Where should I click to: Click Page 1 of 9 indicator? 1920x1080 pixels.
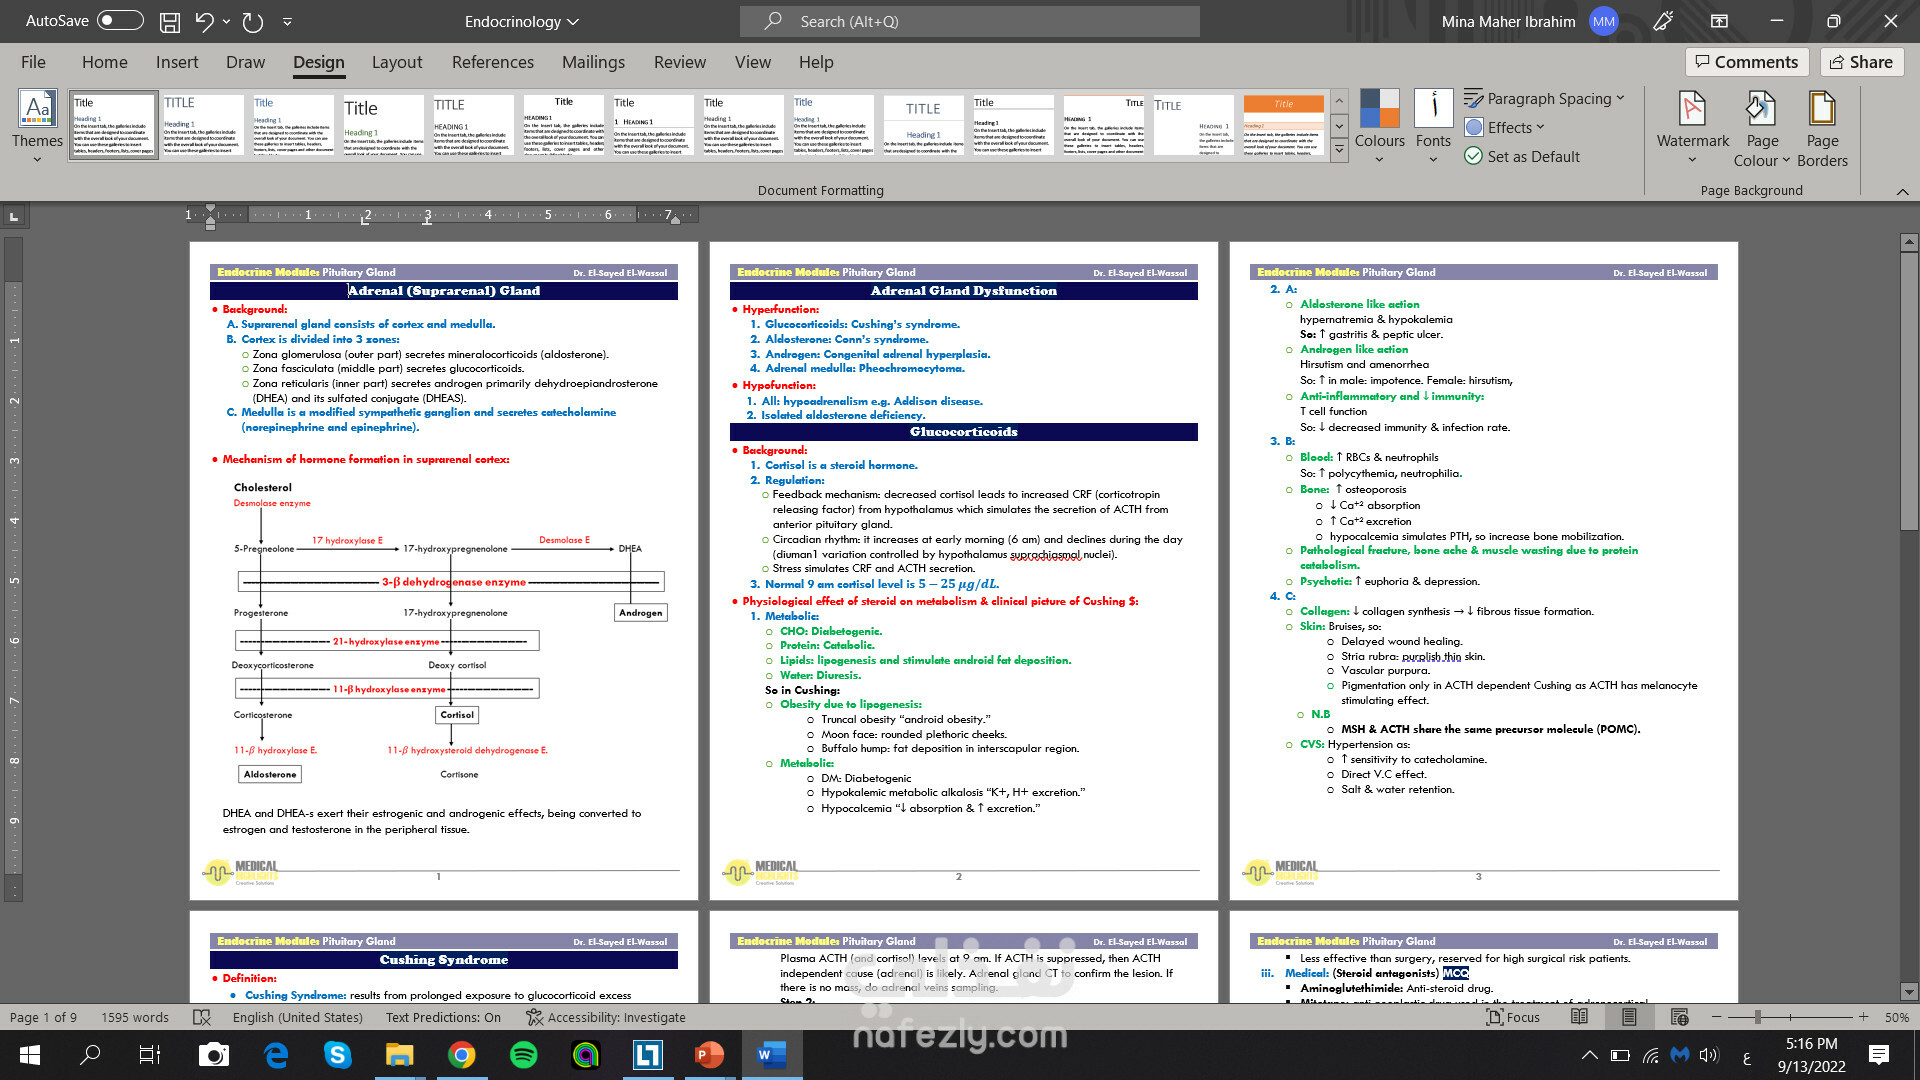(43, 1017)
